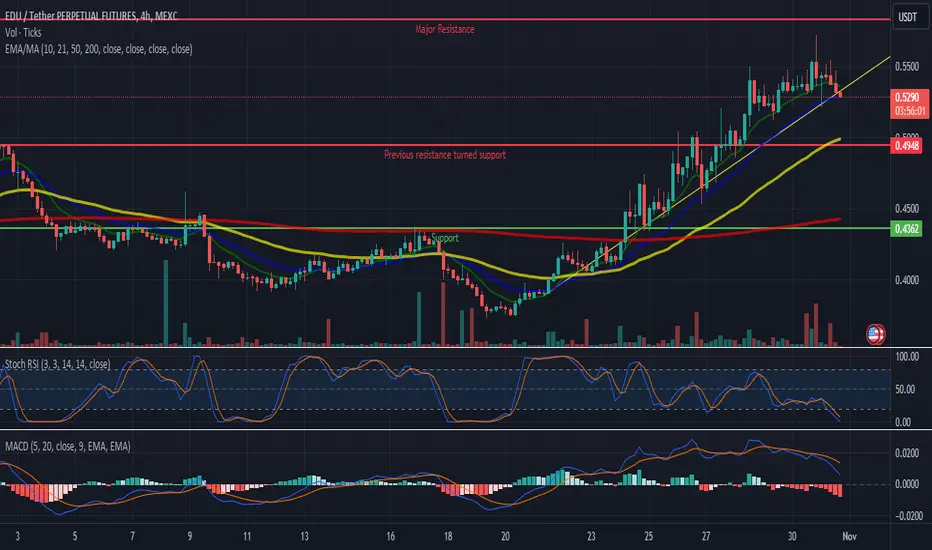Click the green 0.4362 price tag
Viewport: 932px width, 550px height.
click(x=906, y=228)
